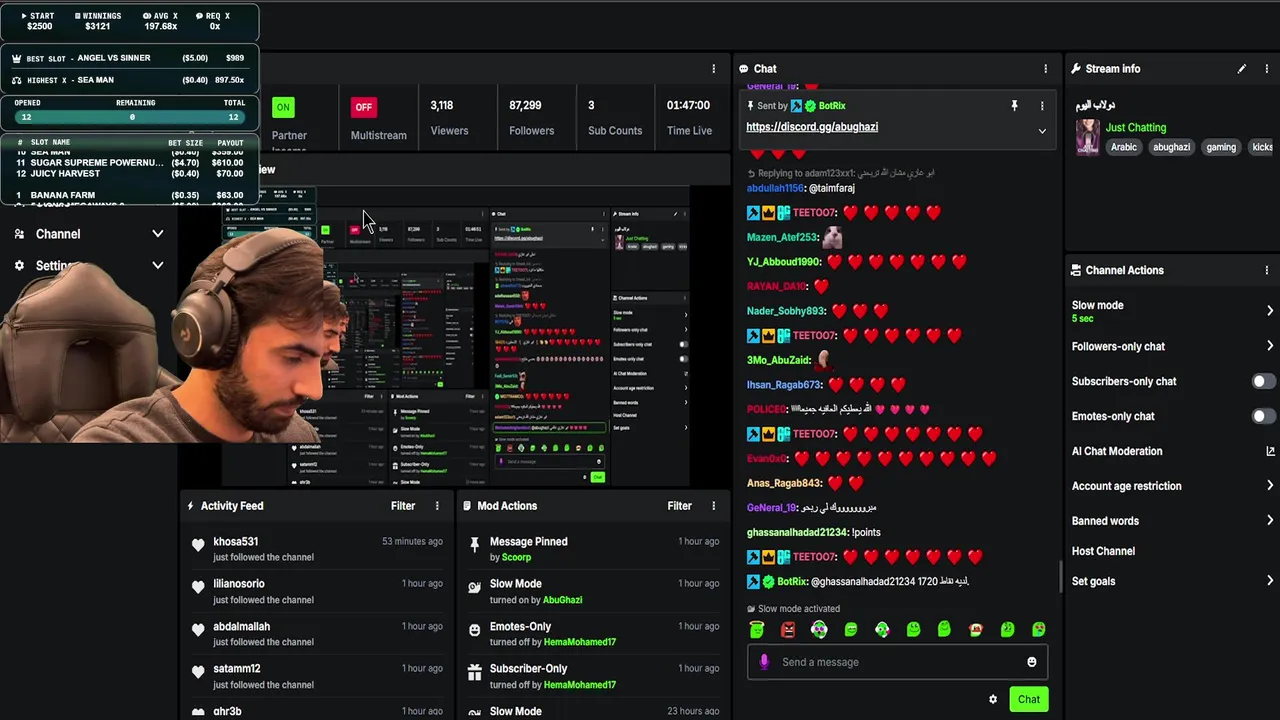Click the pin icon on pinned BotRix message
The width and height of the screenshot is (1280, 720).
1014,105
